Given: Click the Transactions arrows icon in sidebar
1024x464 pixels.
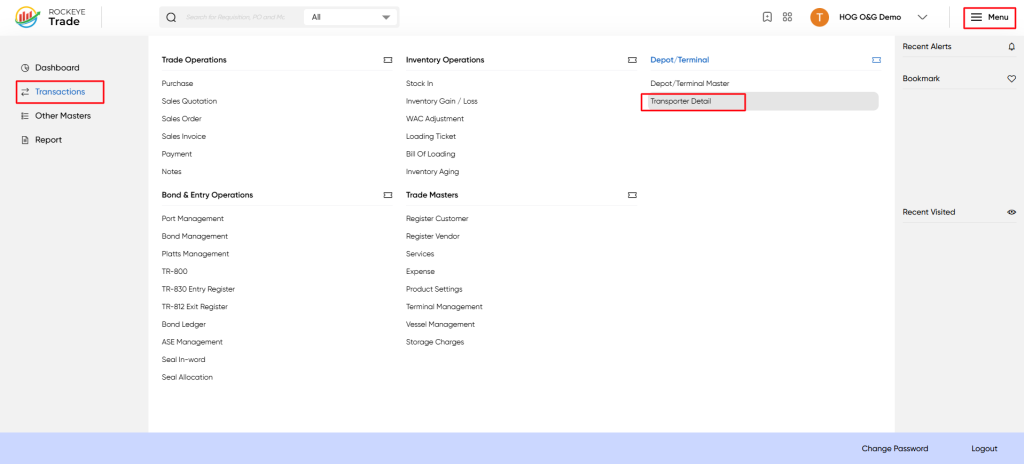Looking at the screenshot, I should point(25,92).
